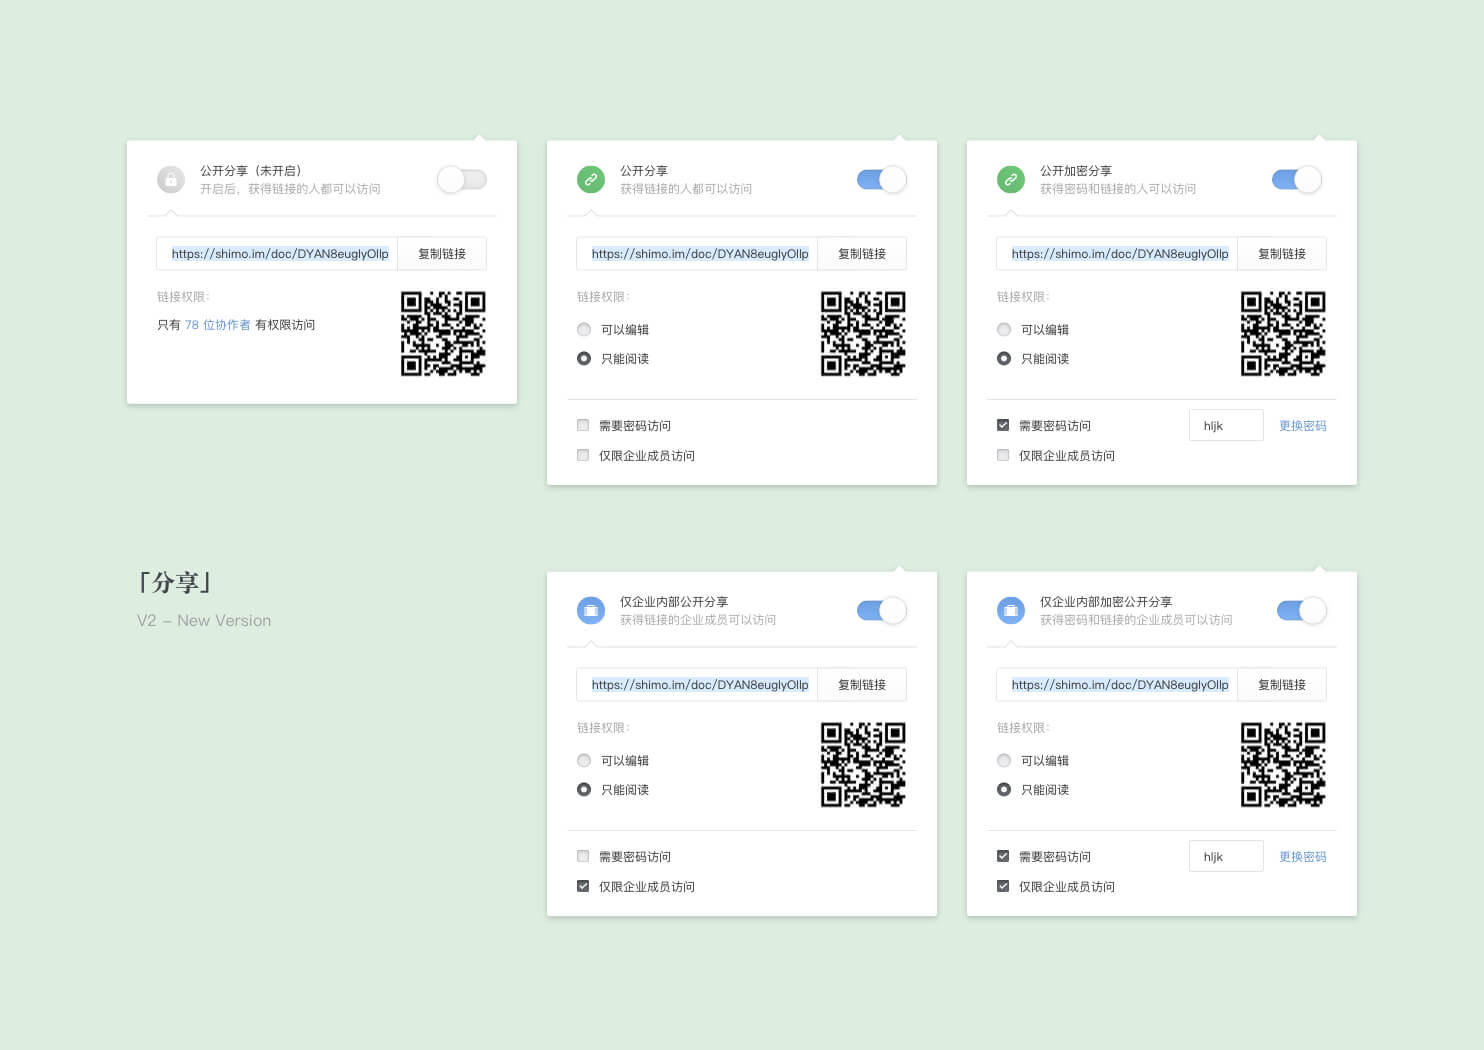Click 复制链接 button in 公开分享（未开启） panel
1484x1050 pixels.
tap(442, 254)
